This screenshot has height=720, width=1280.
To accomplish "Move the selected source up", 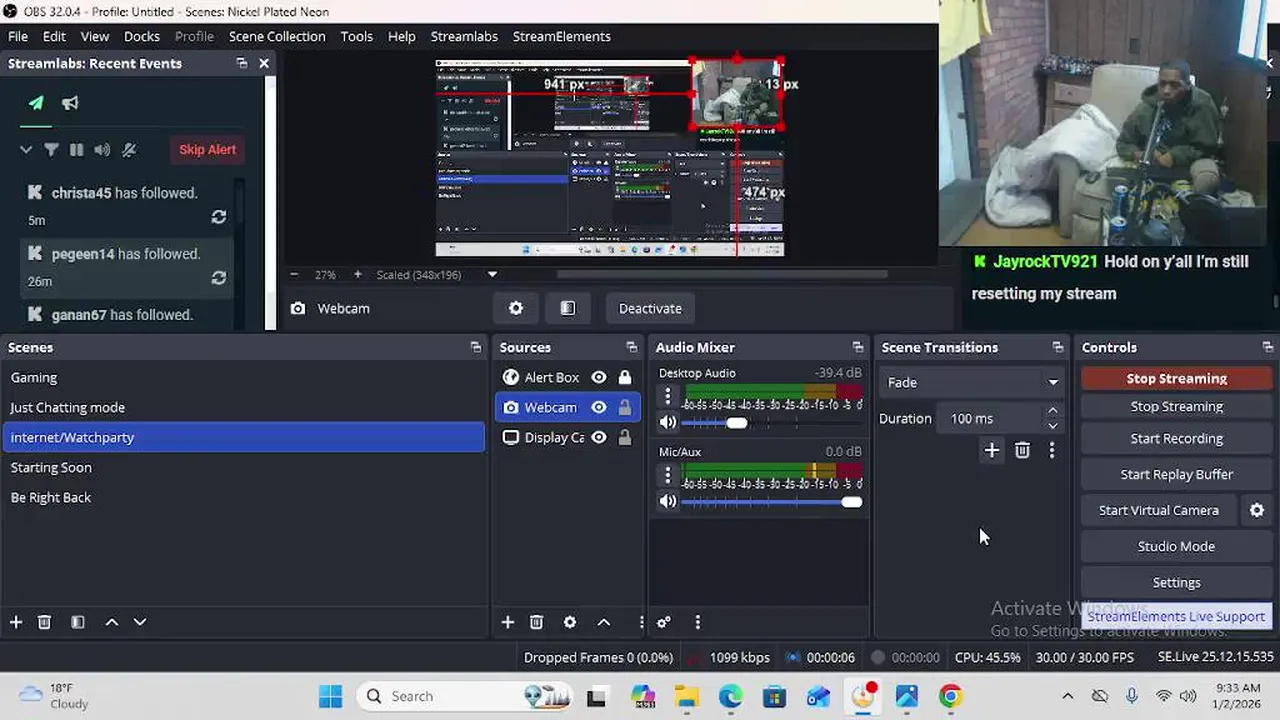I will [x=604, y=622].
